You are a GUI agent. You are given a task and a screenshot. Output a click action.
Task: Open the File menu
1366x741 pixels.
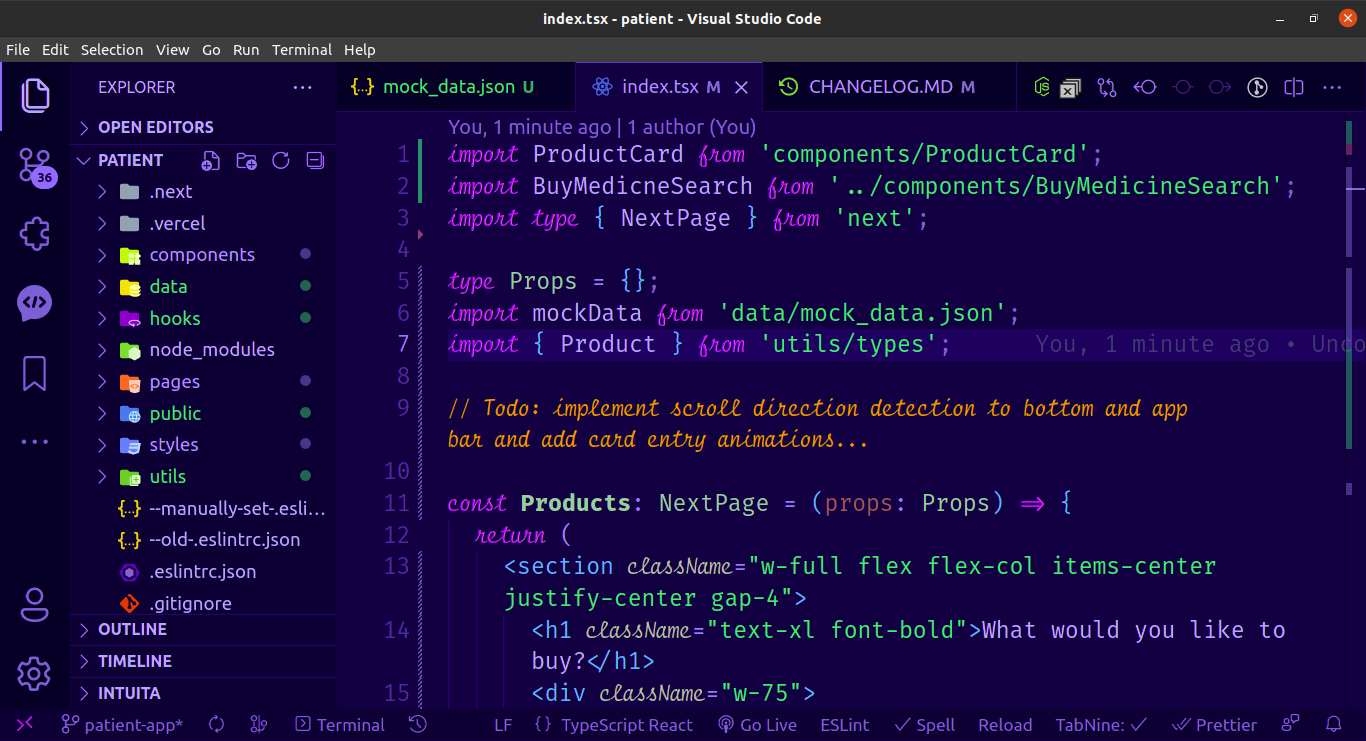pyautogui.click(x=18, y=49)
